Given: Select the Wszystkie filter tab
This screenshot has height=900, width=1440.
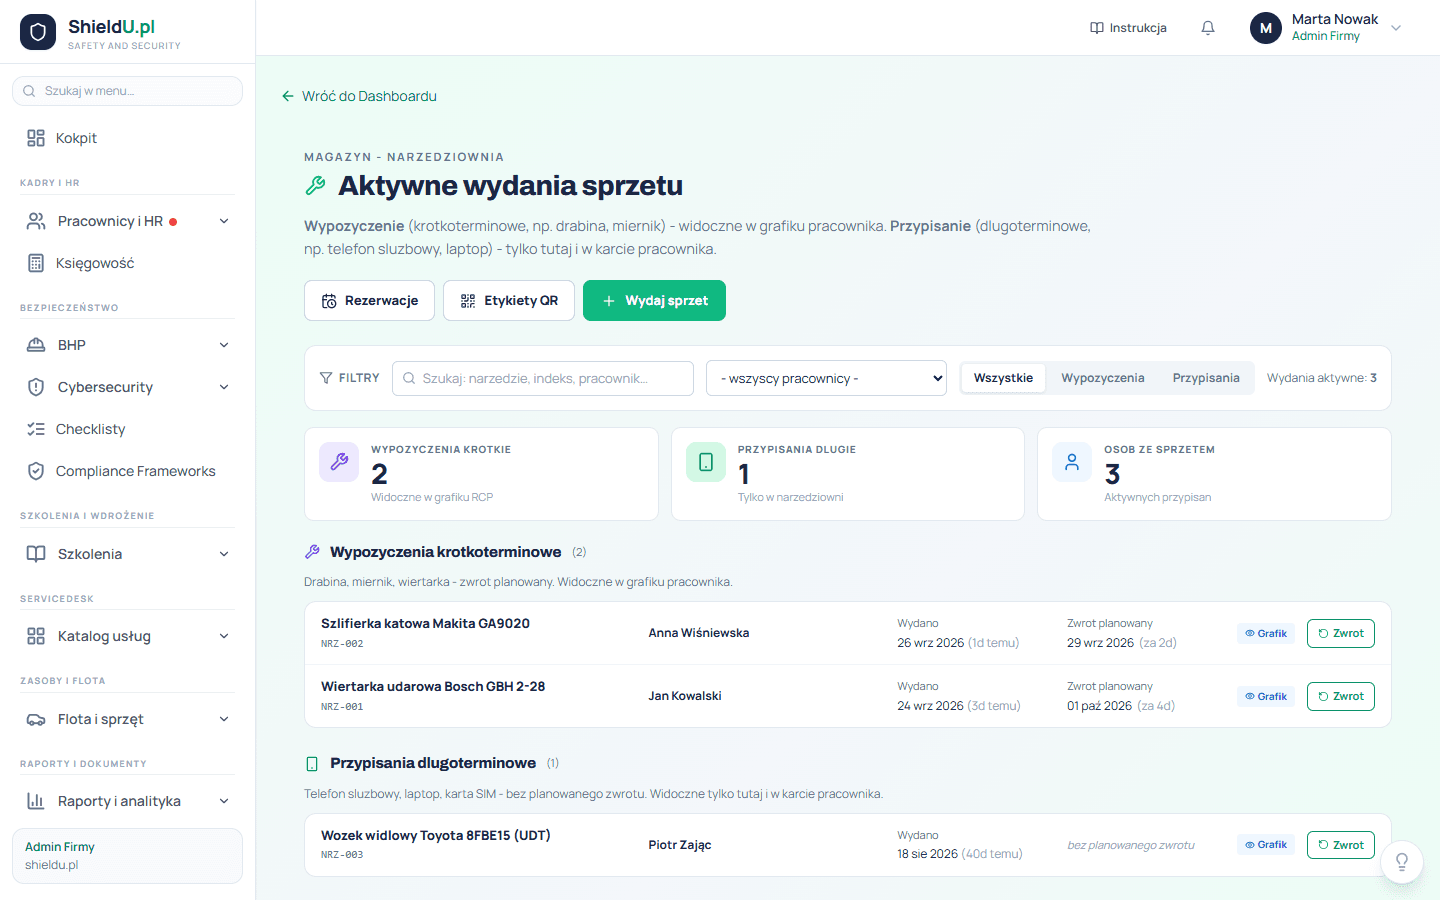Looking at the screenshot, I should (1003, 378).
